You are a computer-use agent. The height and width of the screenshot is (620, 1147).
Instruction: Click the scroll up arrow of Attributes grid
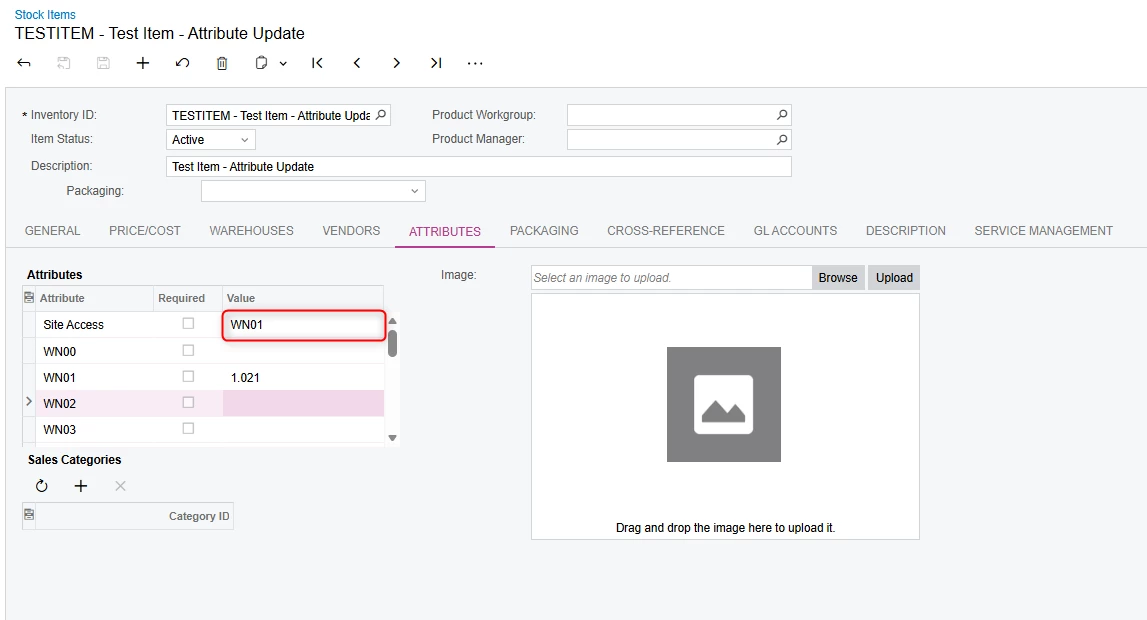tap(392, 321)
